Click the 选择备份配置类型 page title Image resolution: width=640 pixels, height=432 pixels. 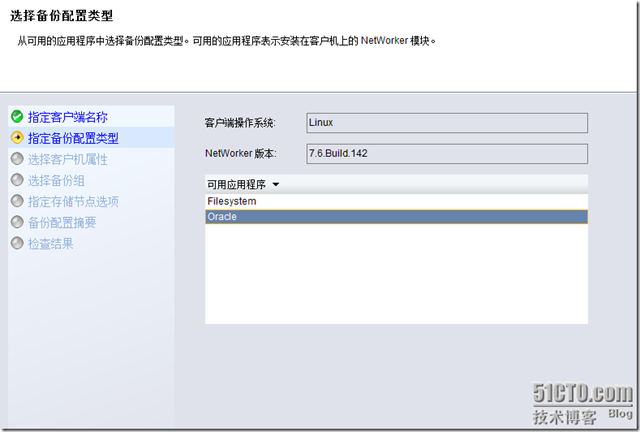pyautogui.click(x=62, y=16)
